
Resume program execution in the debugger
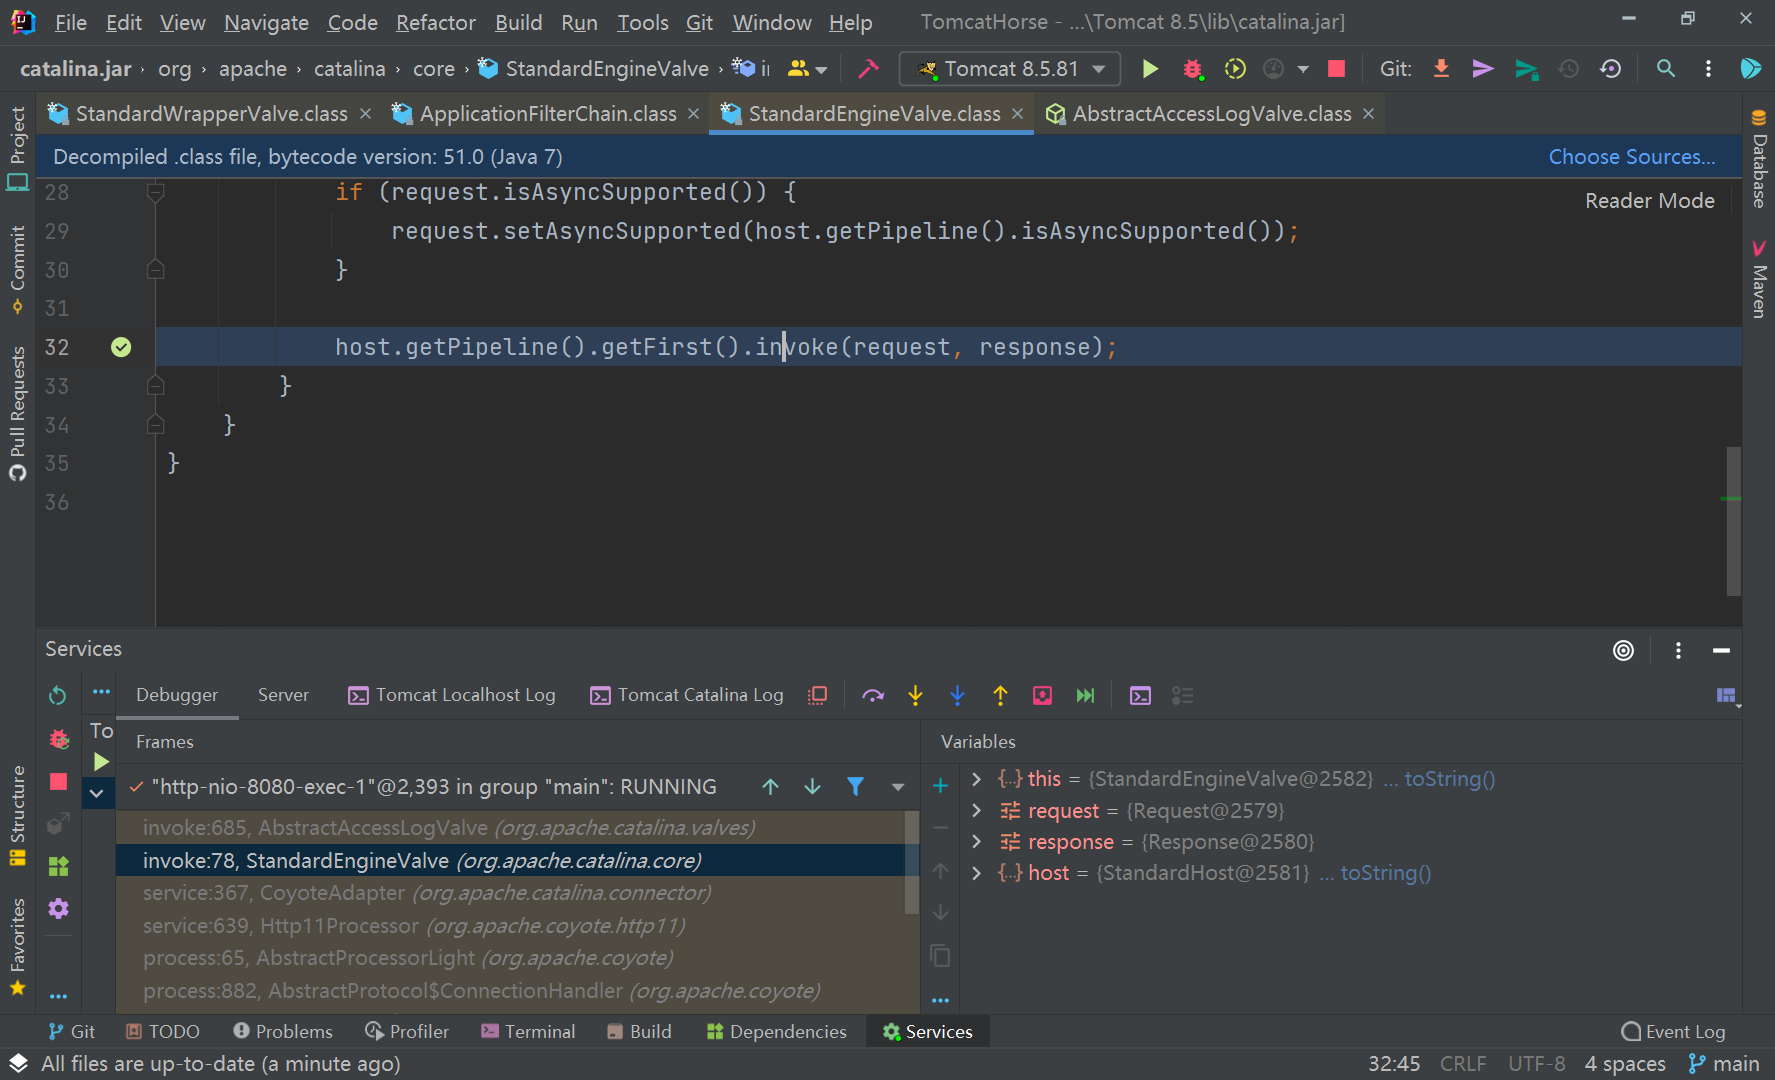[x=99, y=761]
